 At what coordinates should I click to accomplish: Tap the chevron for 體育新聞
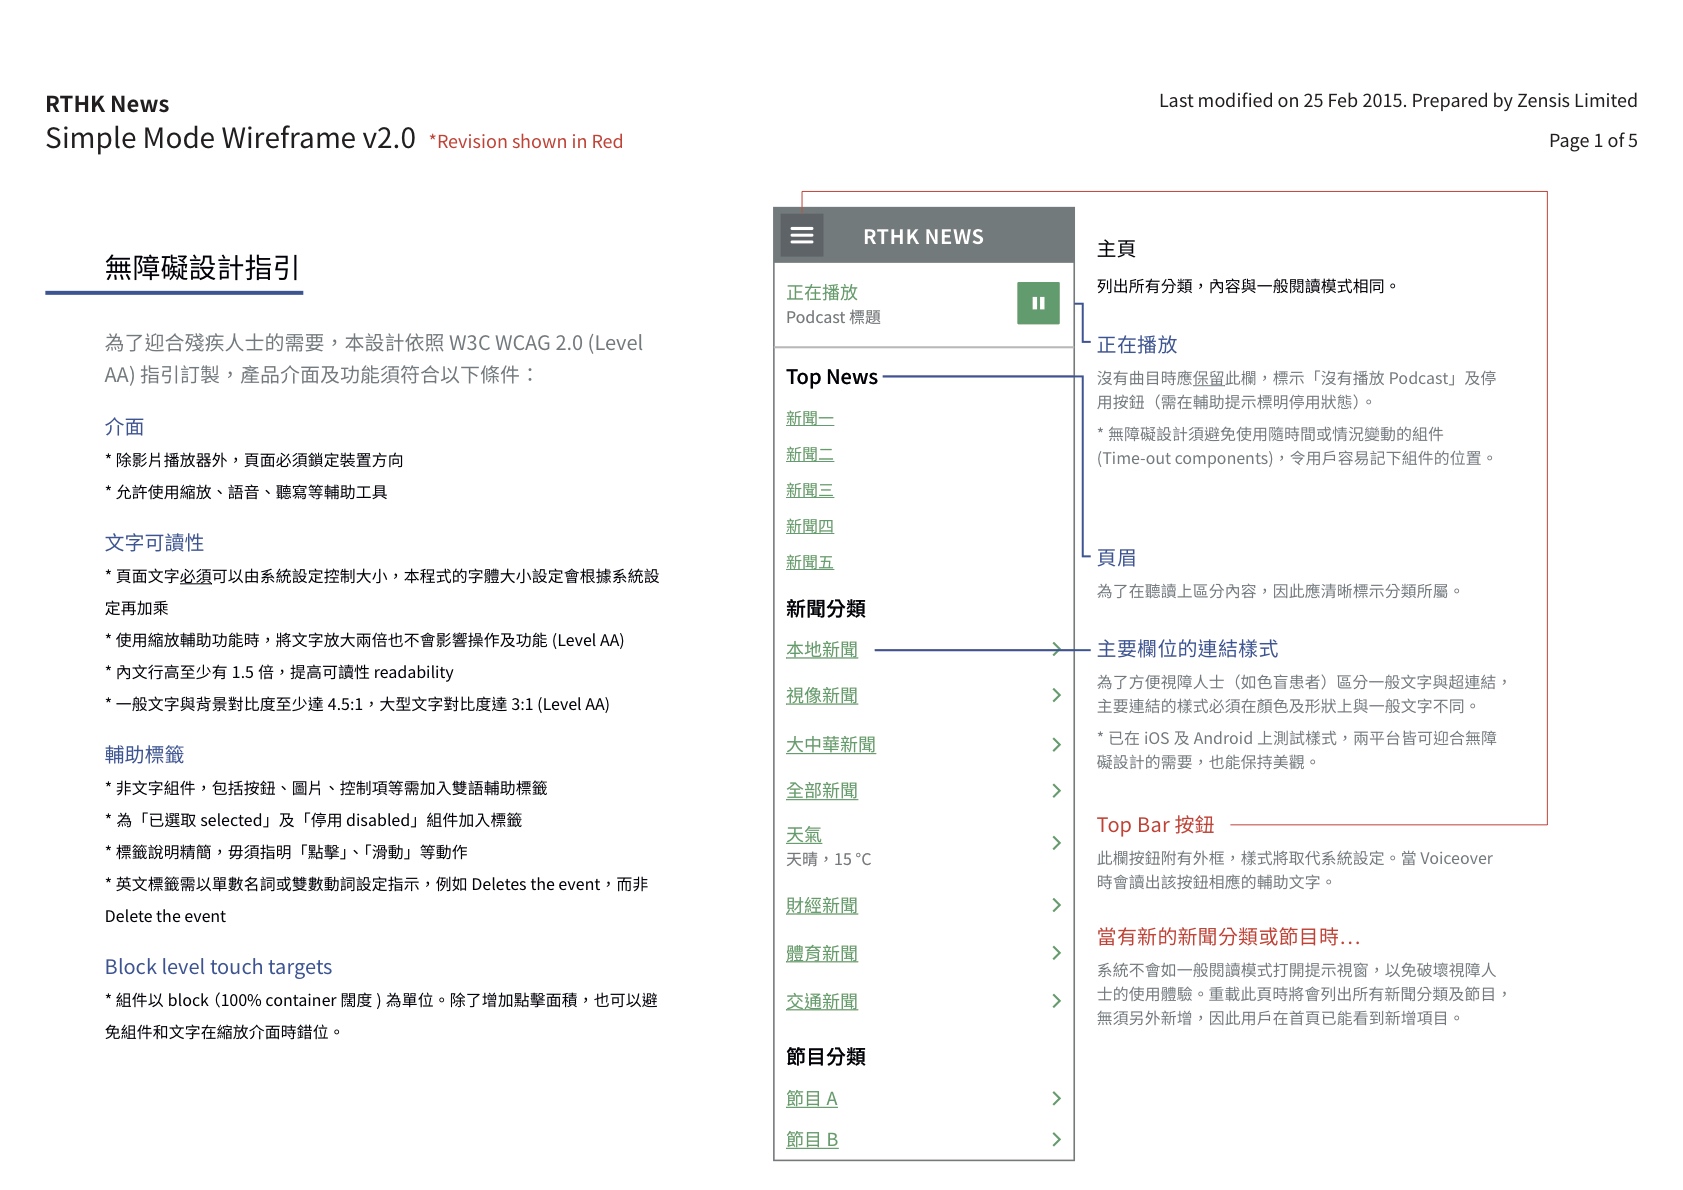(x=1056, y=953)
